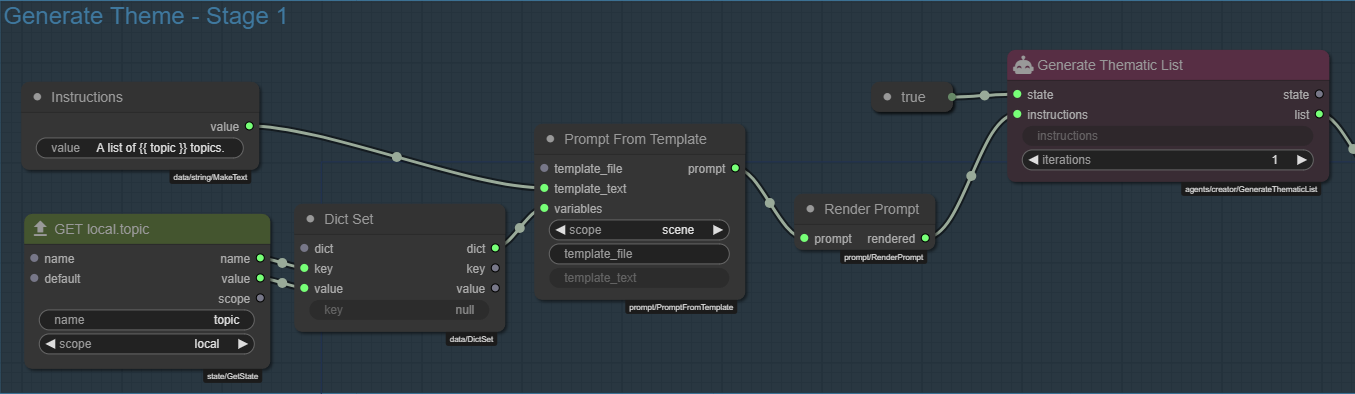The image size is (1355, 394).
Task: Click the collapse dot on Prompt From Template
Action: 550,139
